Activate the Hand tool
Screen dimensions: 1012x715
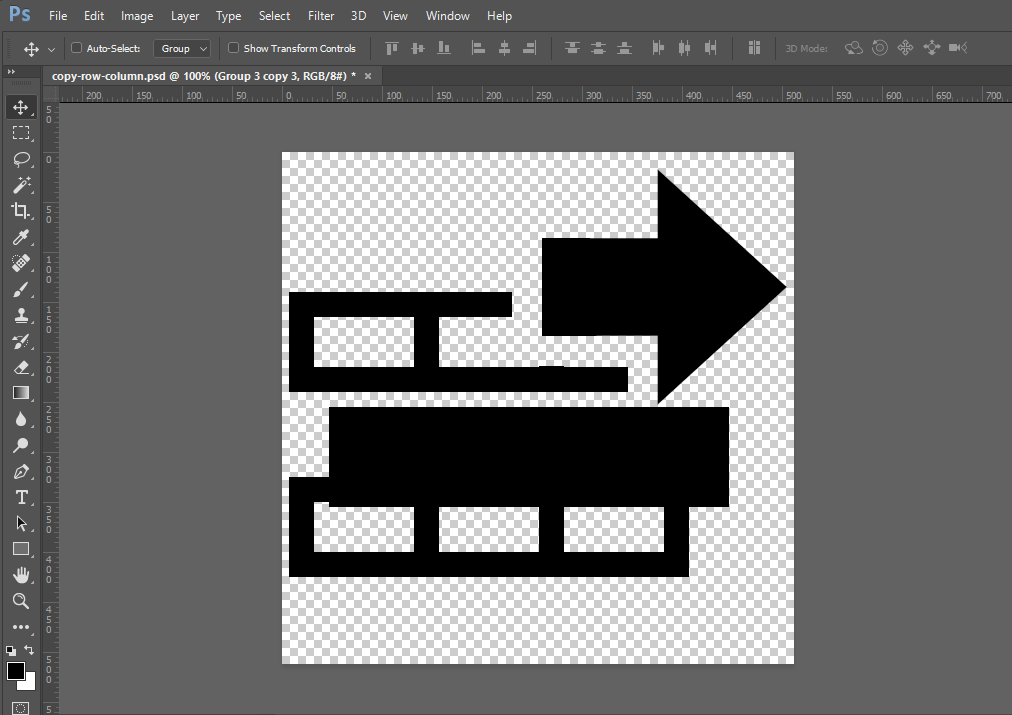[x=21, y=575]
